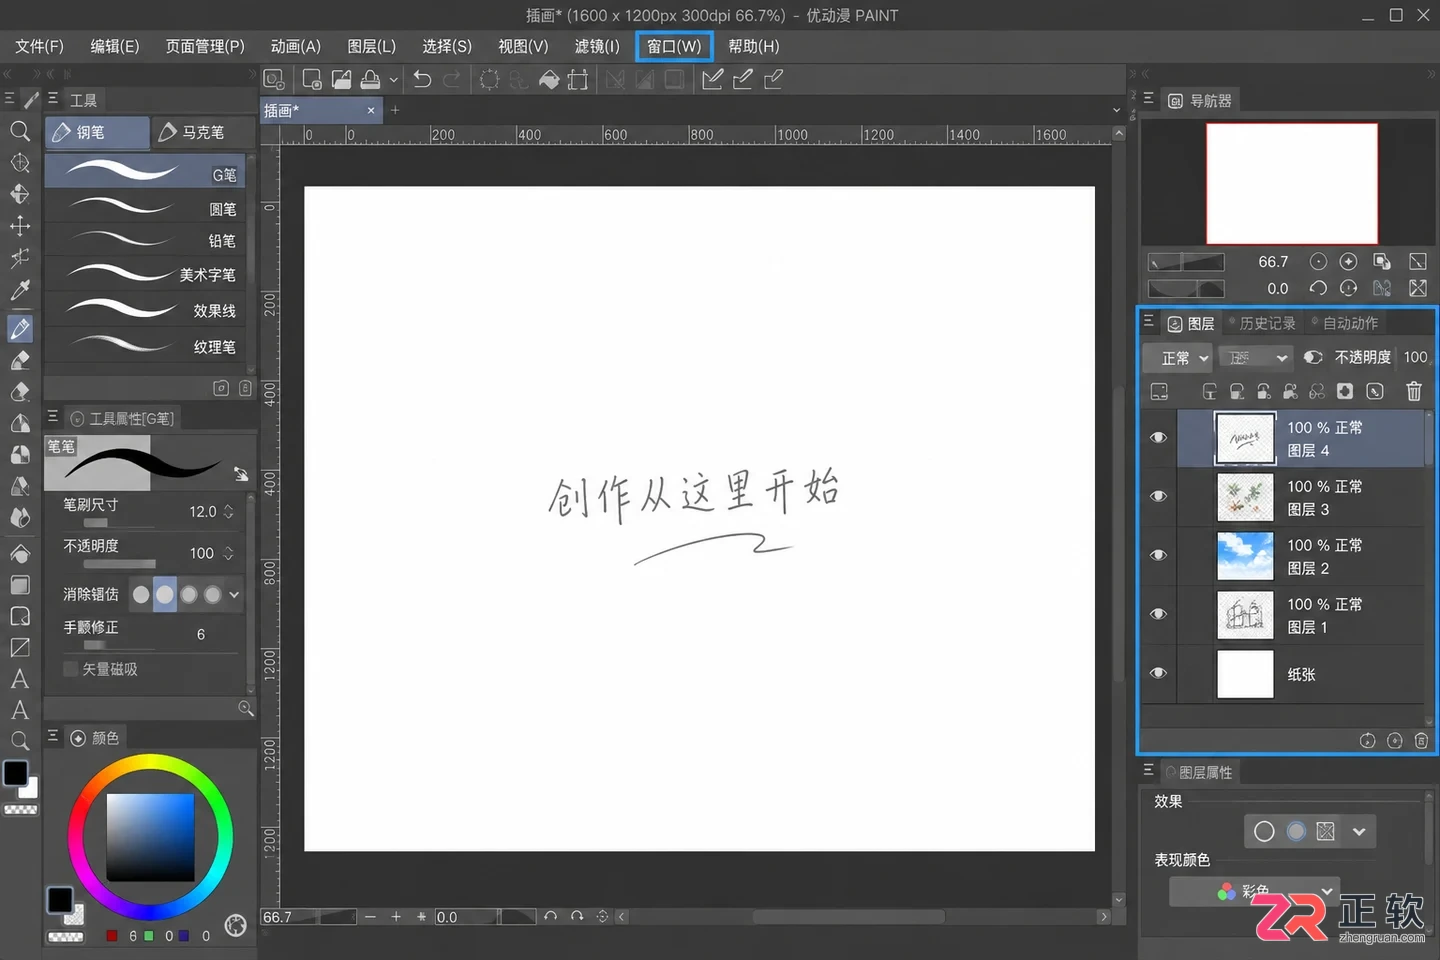Open the dropdown arrow beside the save icon
Screen dimensions: 1440x960
tap(394, 79)
